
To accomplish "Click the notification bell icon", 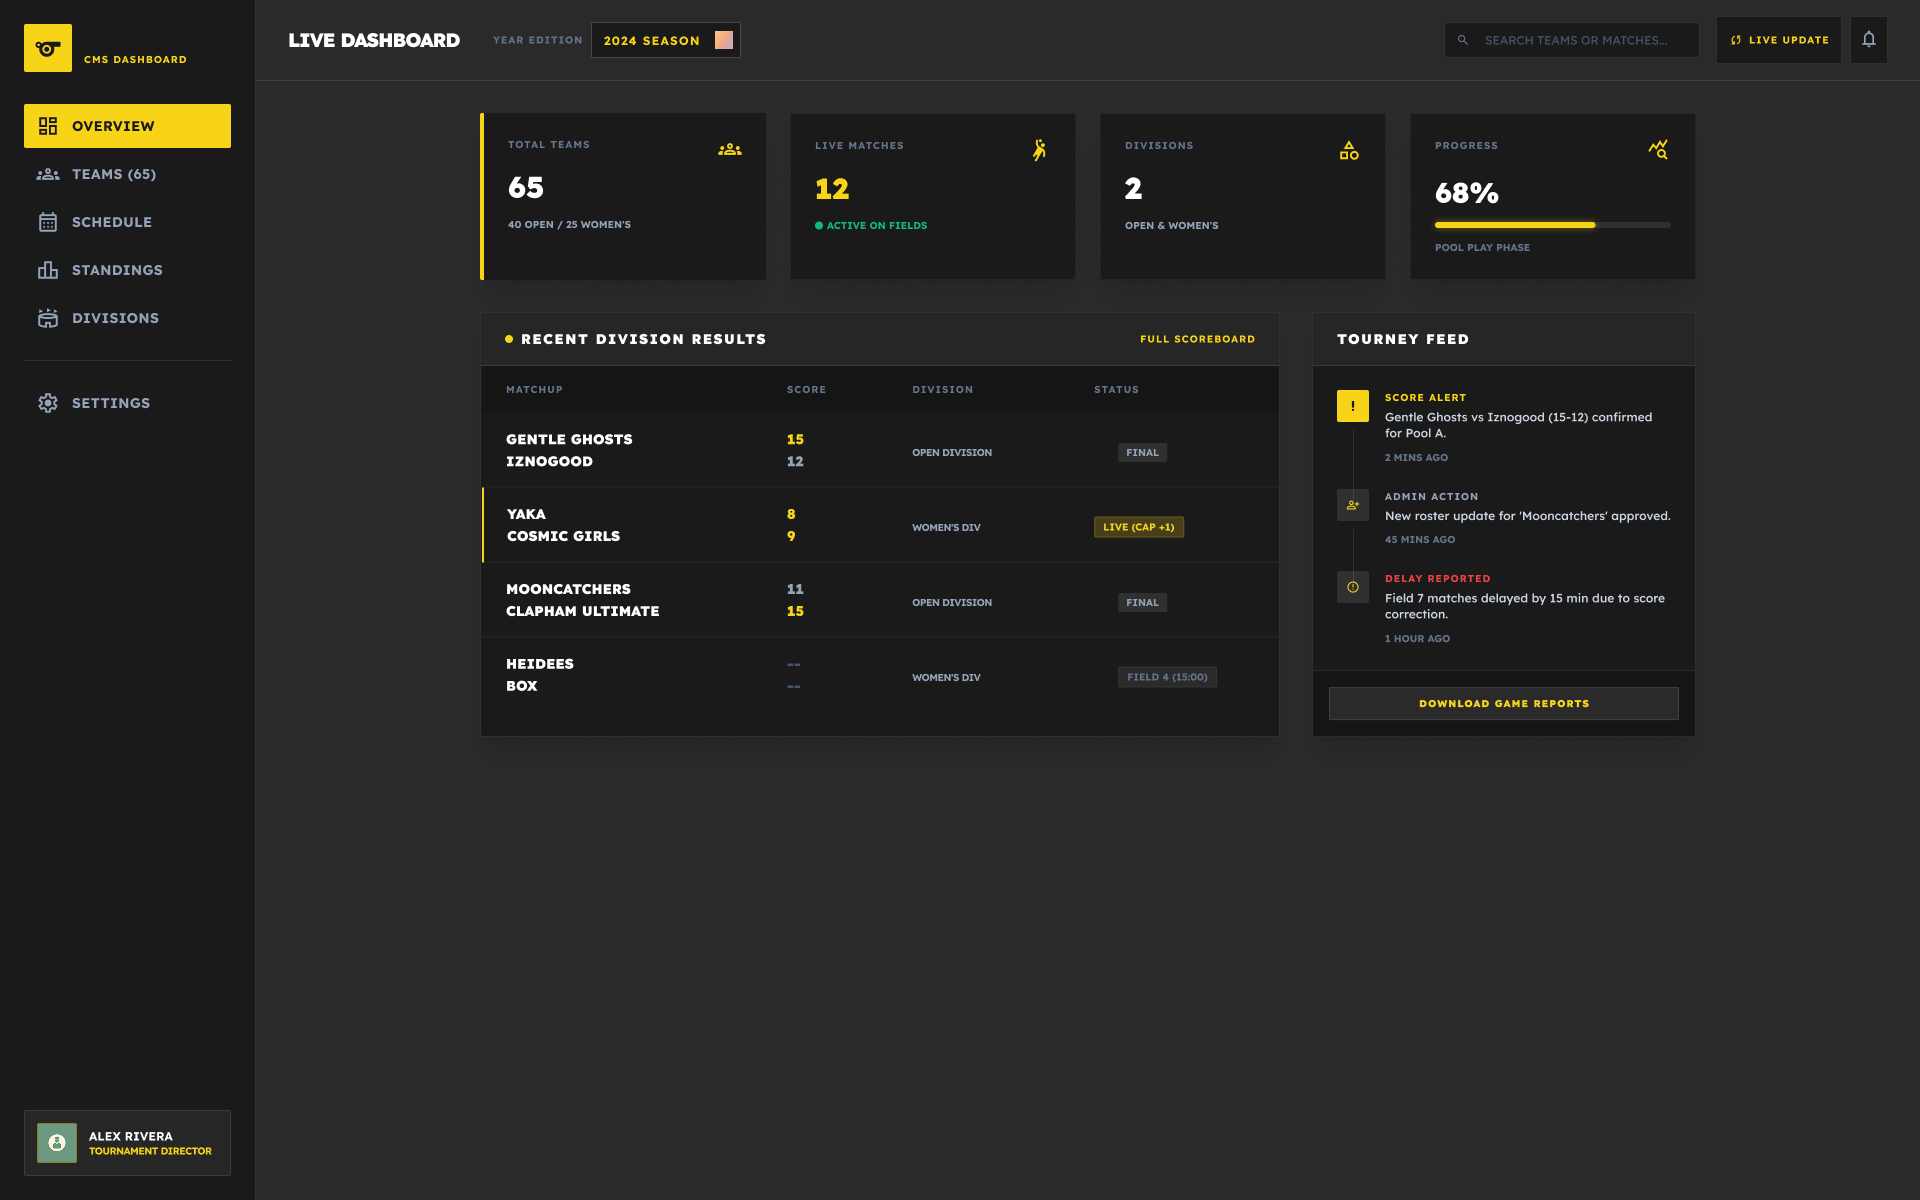I will click(1868, 40).
